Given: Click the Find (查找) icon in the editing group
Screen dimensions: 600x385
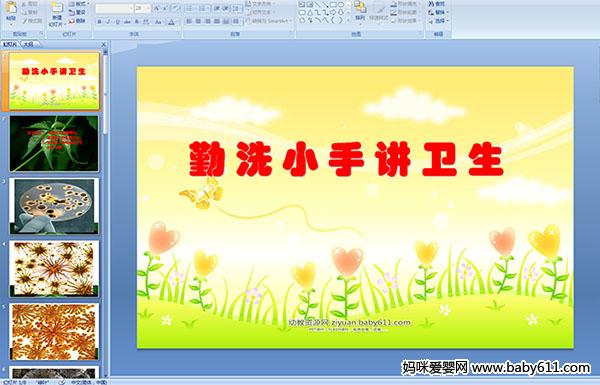Looking at the screenshot, I should [437, 4].
